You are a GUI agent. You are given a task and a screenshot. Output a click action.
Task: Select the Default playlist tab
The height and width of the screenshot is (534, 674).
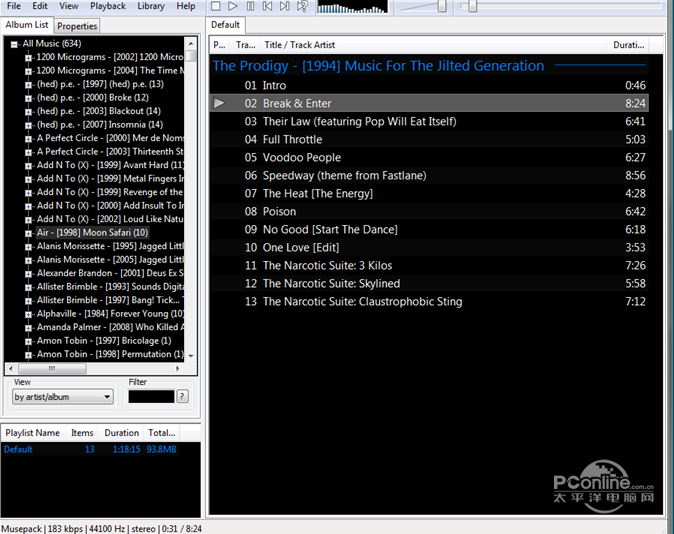[226, 25]
